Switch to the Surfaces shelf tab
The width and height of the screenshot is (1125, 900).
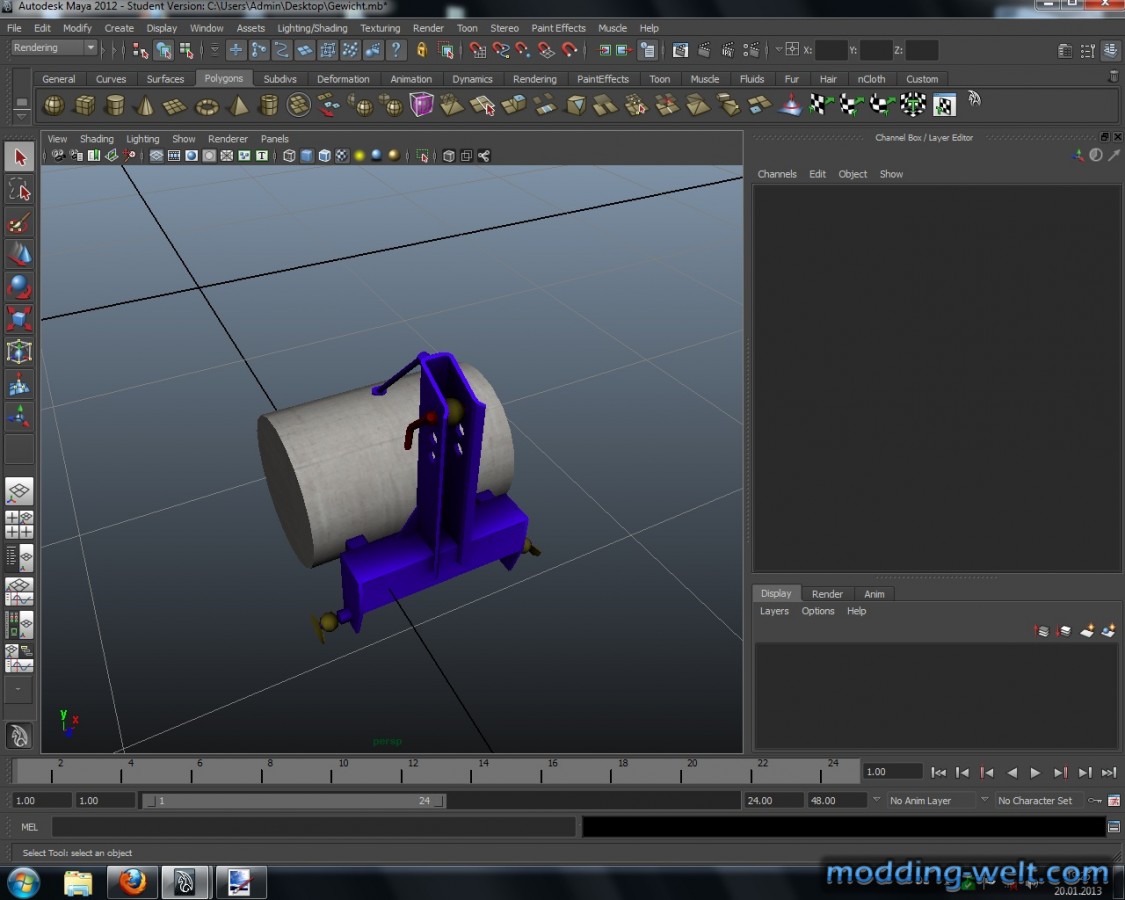click(165, 79)
